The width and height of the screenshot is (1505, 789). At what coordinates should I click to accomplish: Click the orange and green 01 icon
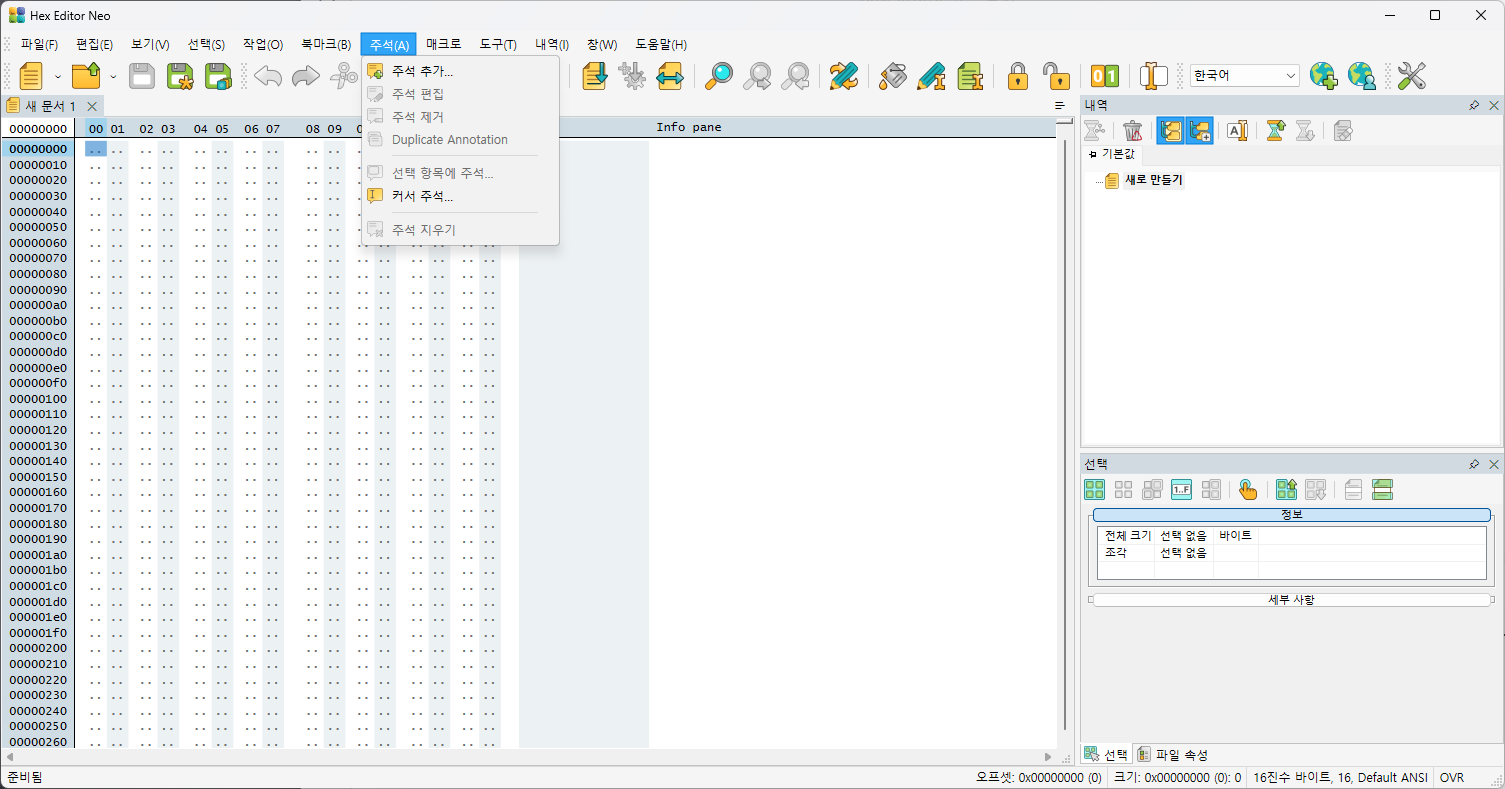[1105, 76]
